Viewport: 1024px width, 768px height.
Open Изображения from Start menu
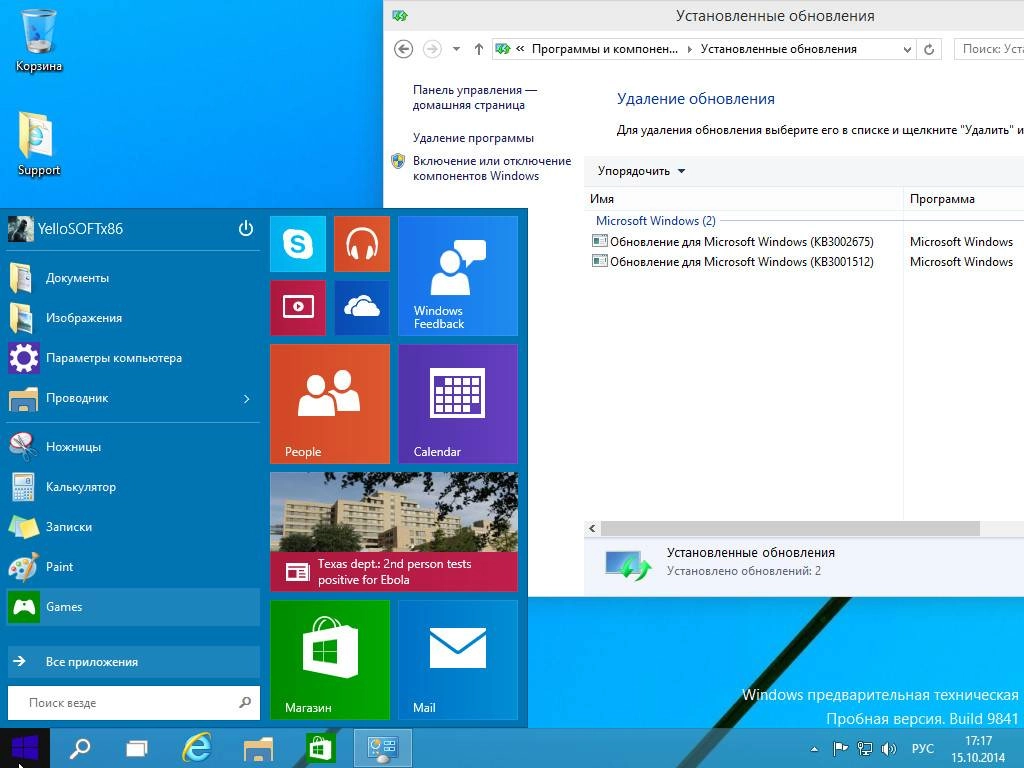tap(133, 318)
